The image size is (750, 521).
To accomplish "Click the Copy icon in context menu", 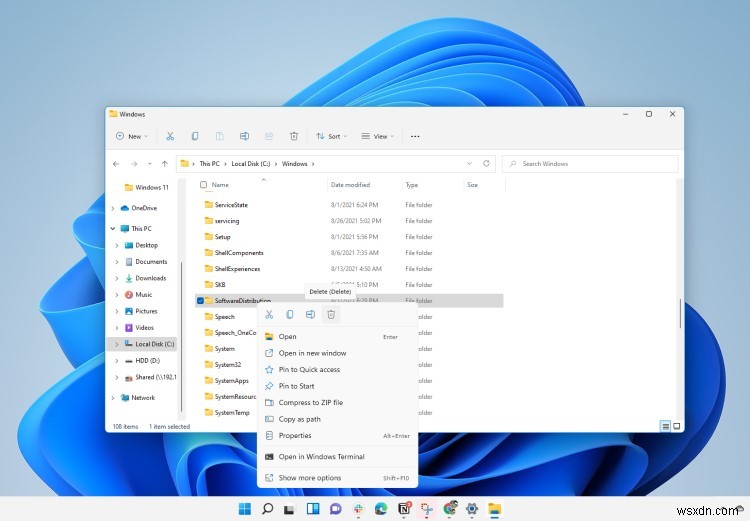I will (290, 314).
